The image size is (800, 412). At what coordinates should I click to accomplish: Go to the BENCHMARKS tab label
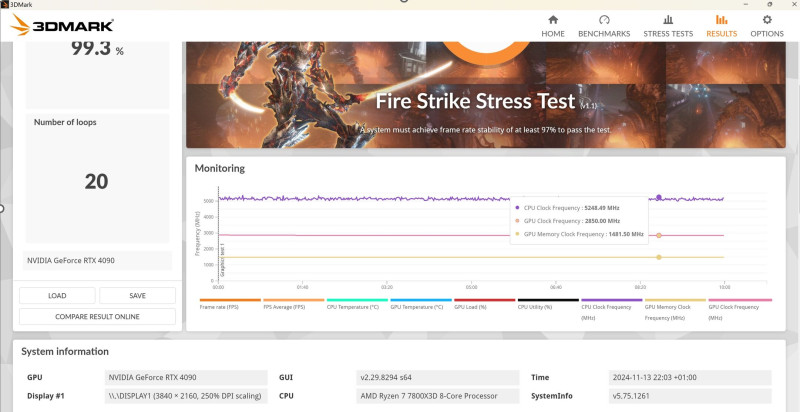[604, 34]
